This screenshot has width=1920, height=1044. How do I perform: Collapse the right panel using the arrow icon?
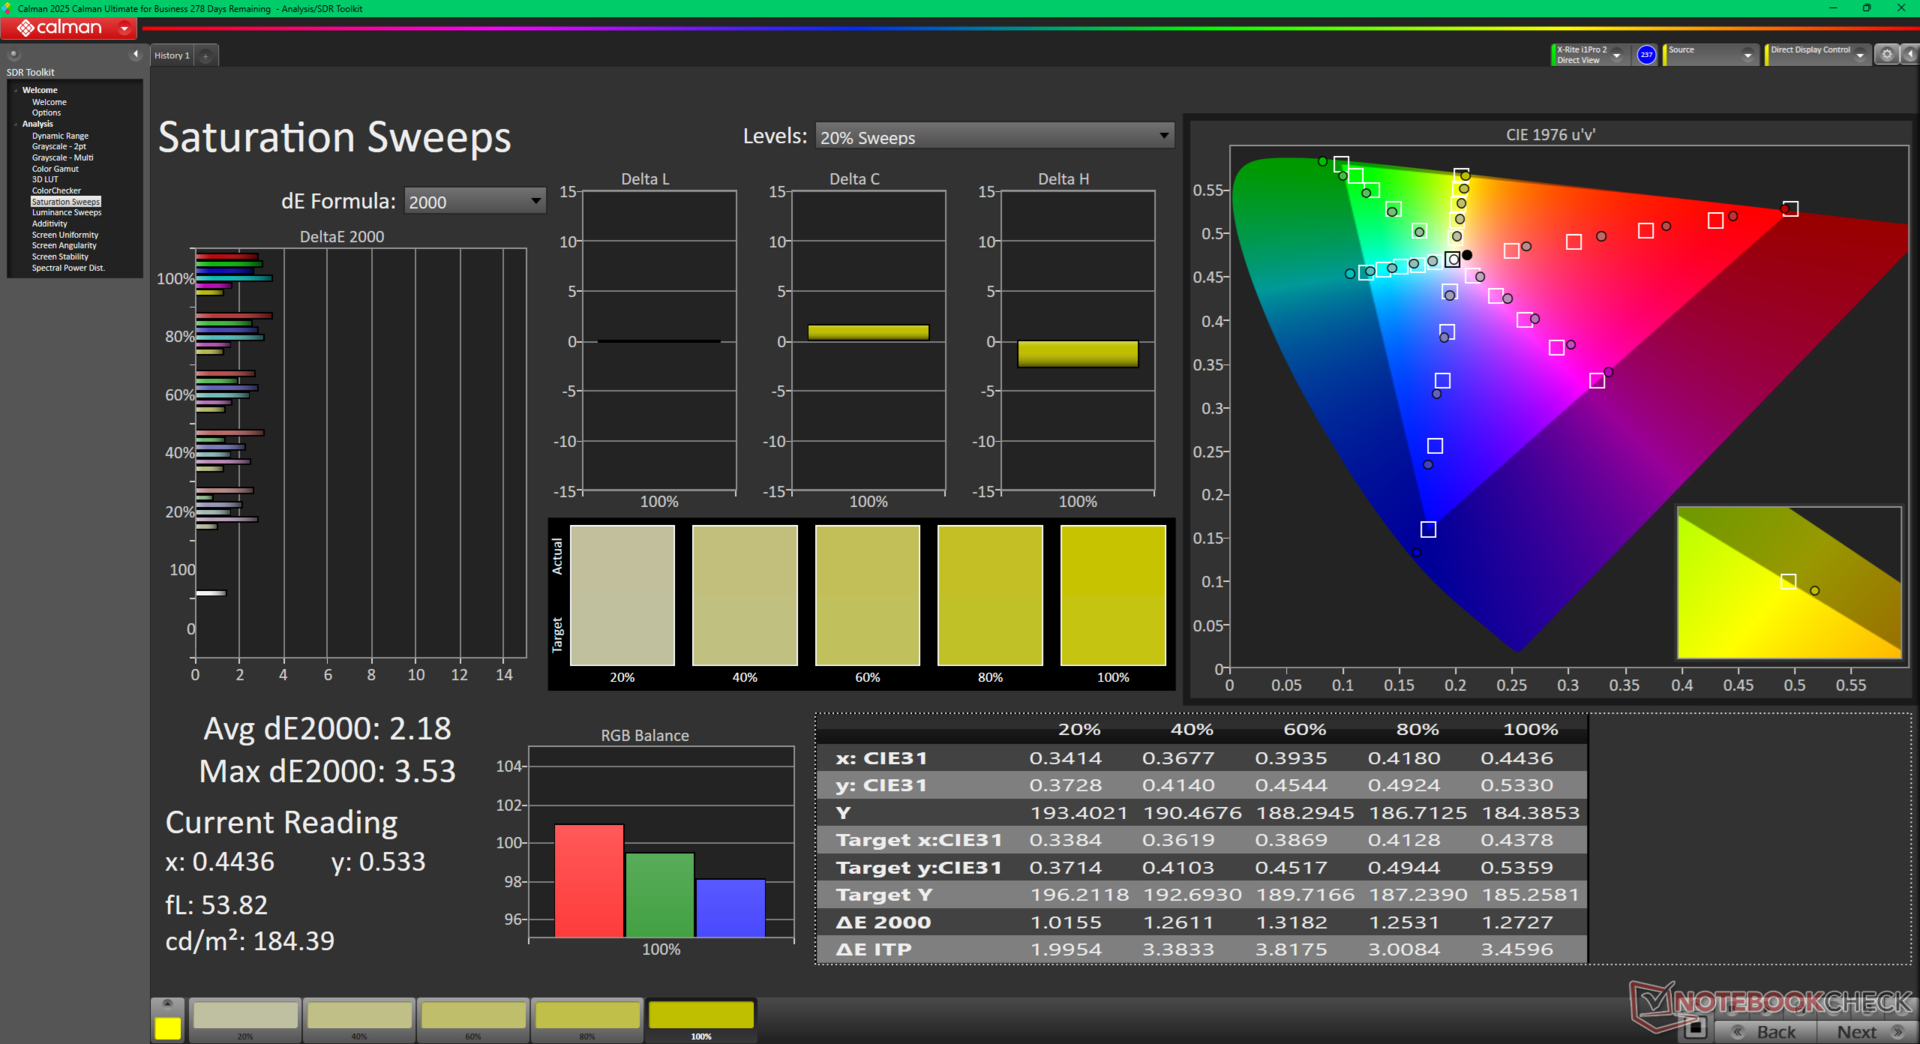pos(1909,55)
